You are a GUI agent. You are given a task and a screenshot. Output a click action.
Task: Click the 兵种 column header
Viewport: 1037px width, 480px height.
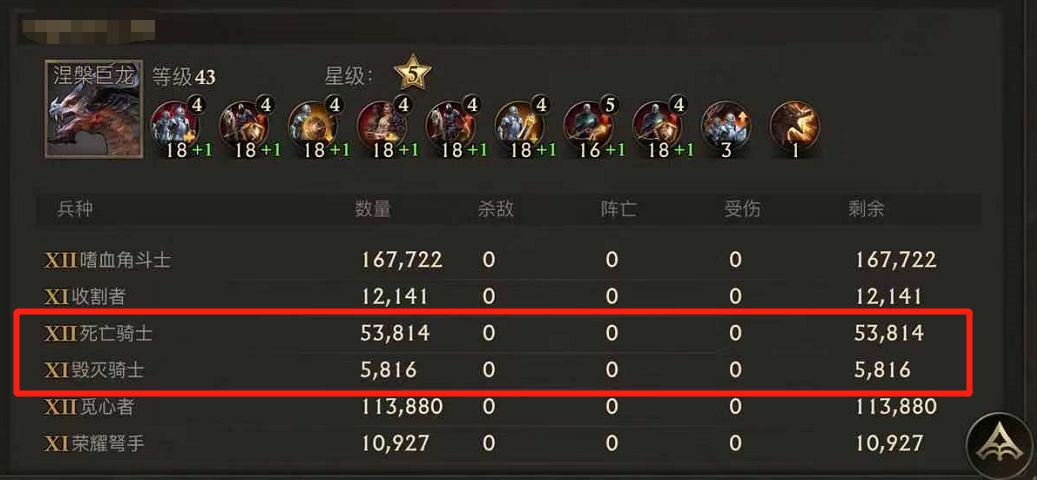[x=75, y=210]
